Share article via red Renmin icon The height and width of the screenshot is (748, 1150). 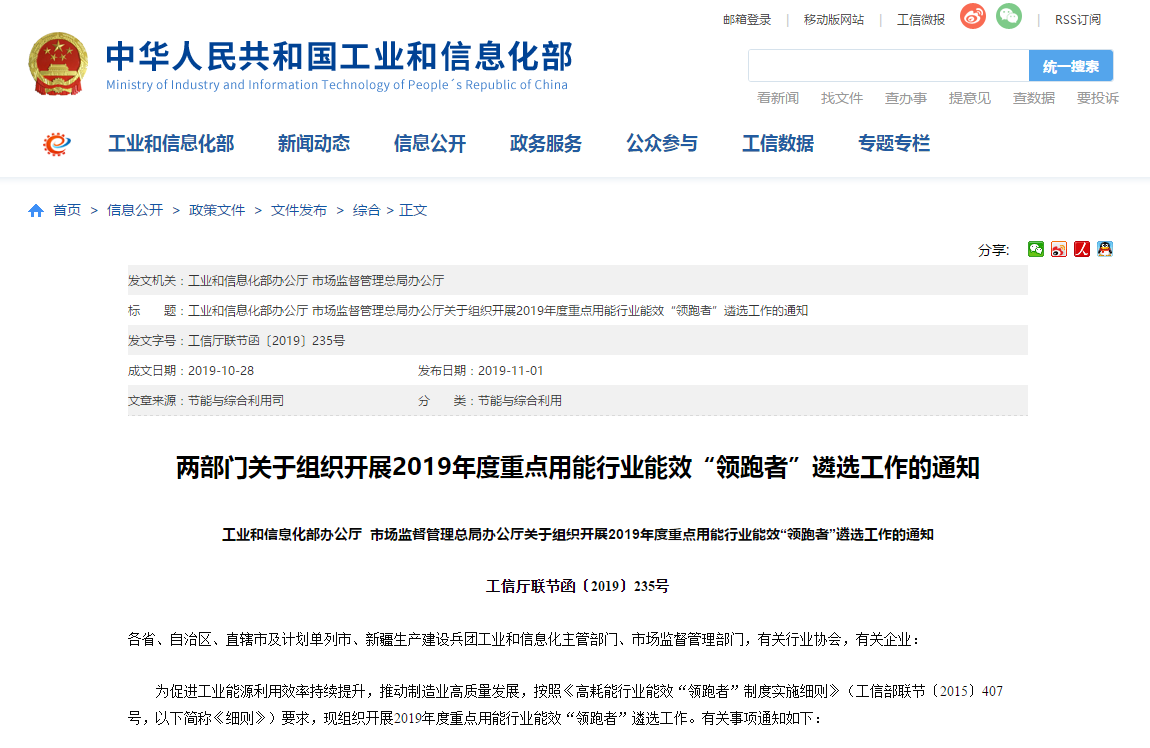click(1082, 249)
